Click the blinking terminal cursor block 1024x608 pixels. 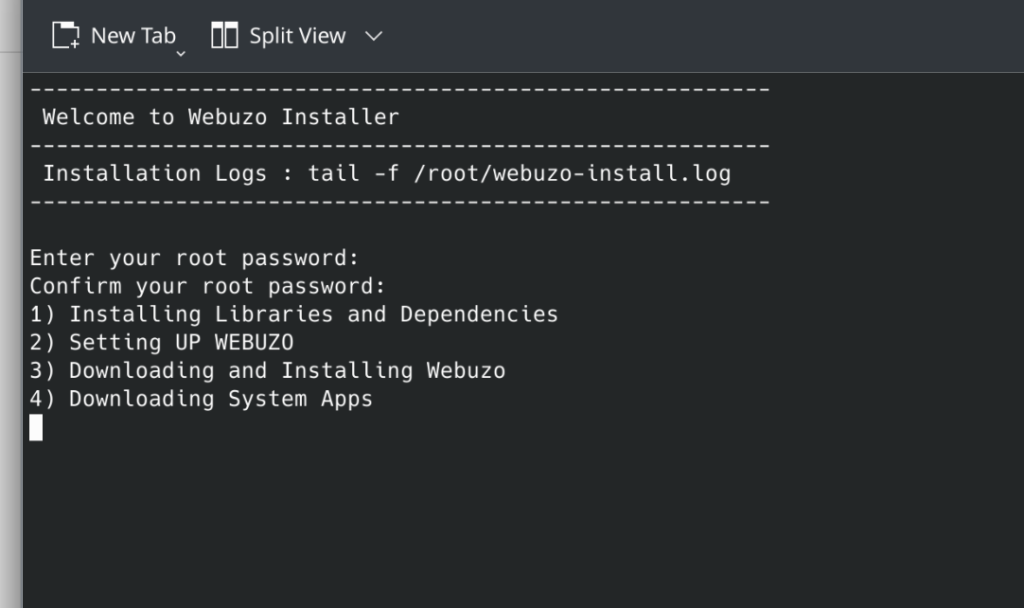point(36,428)
